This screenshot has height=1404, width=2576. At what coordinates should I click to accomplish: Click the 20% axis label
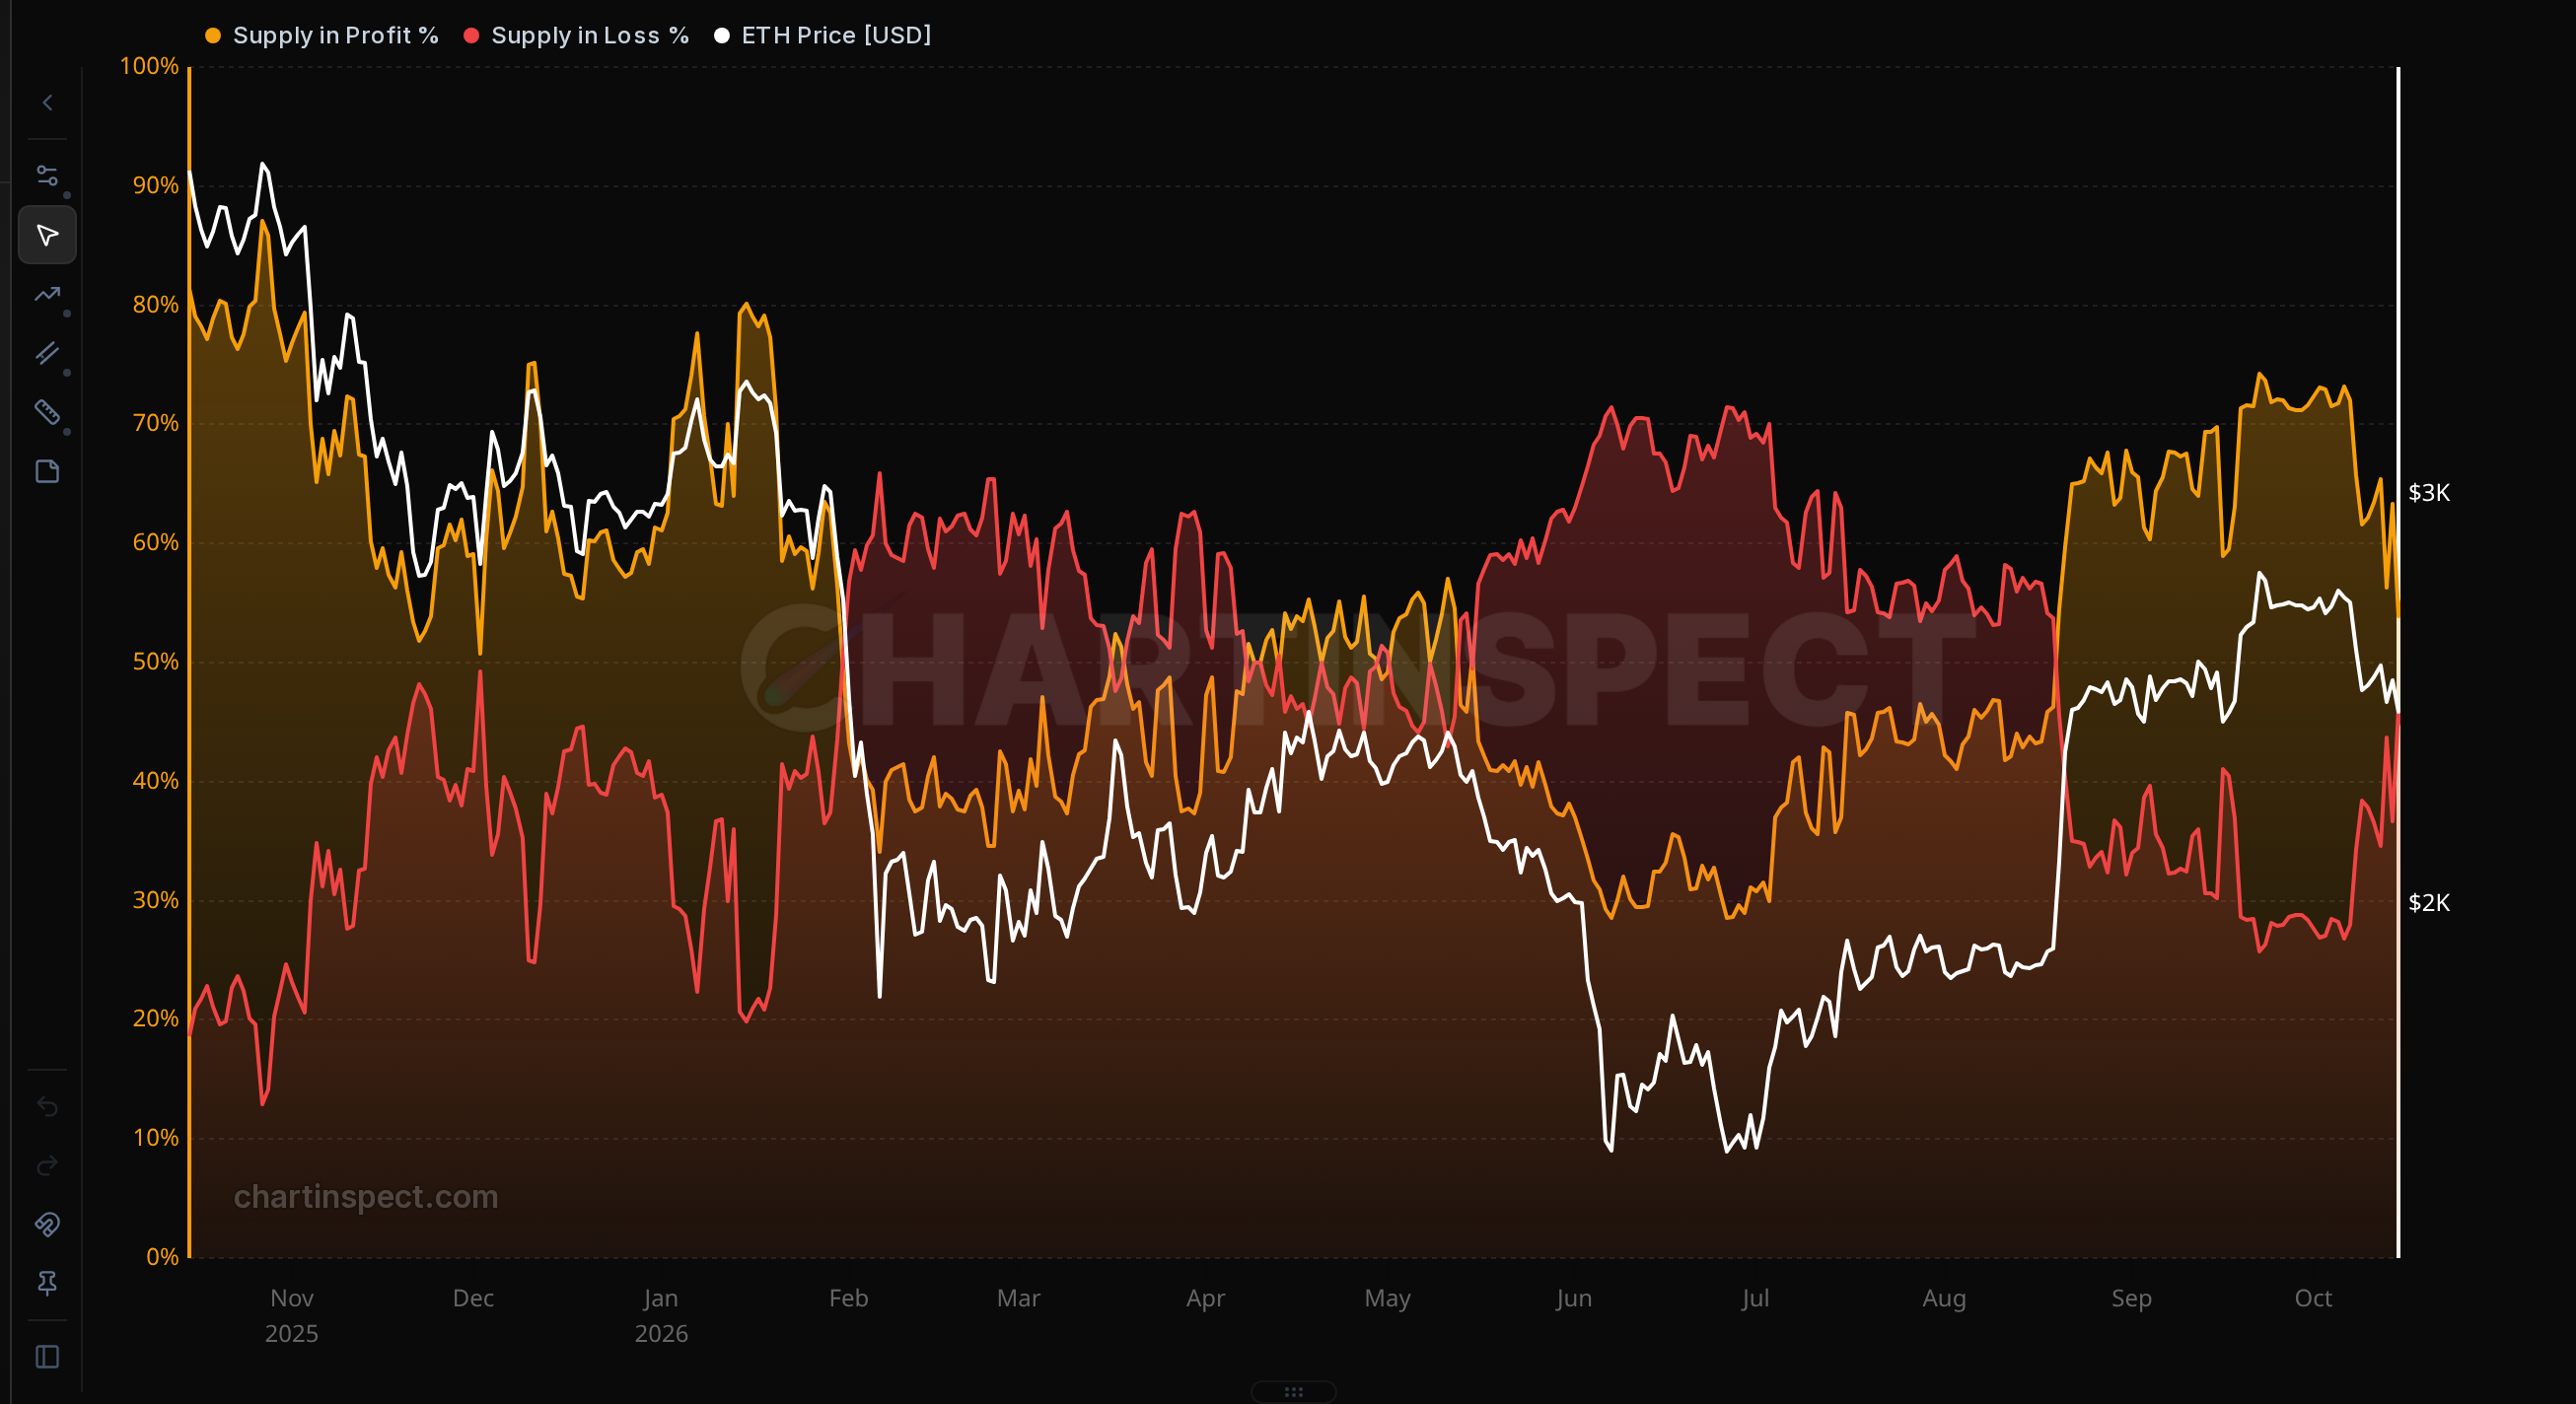click(x=155, y=1018)
